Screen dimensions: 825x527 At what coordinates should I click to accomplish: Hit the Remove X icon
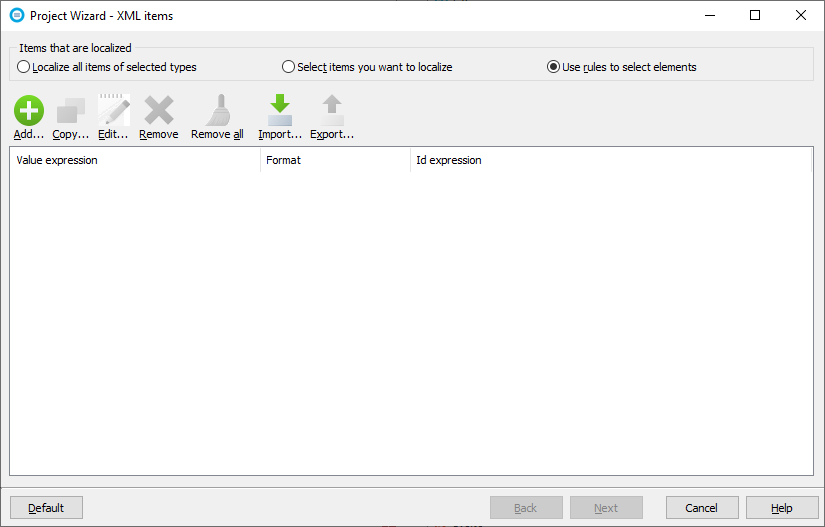[x=159, y=111]
